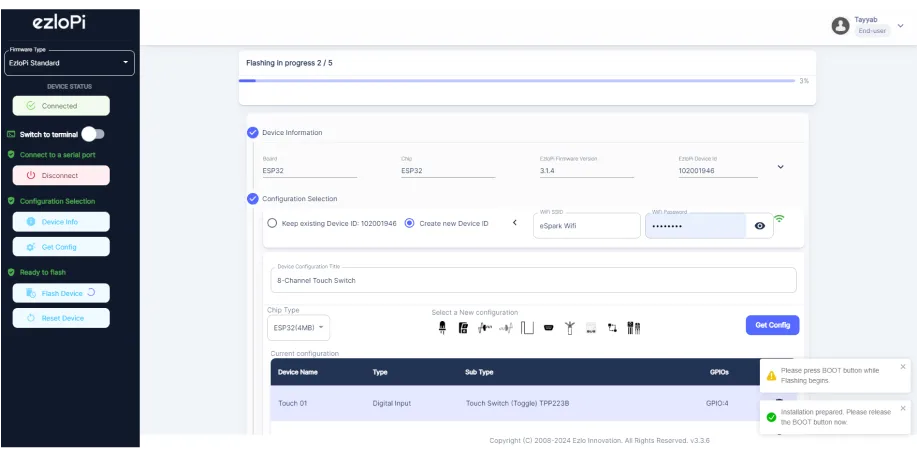Click the 3% progress percentage text
917x457 pixels.
(804, 81)
